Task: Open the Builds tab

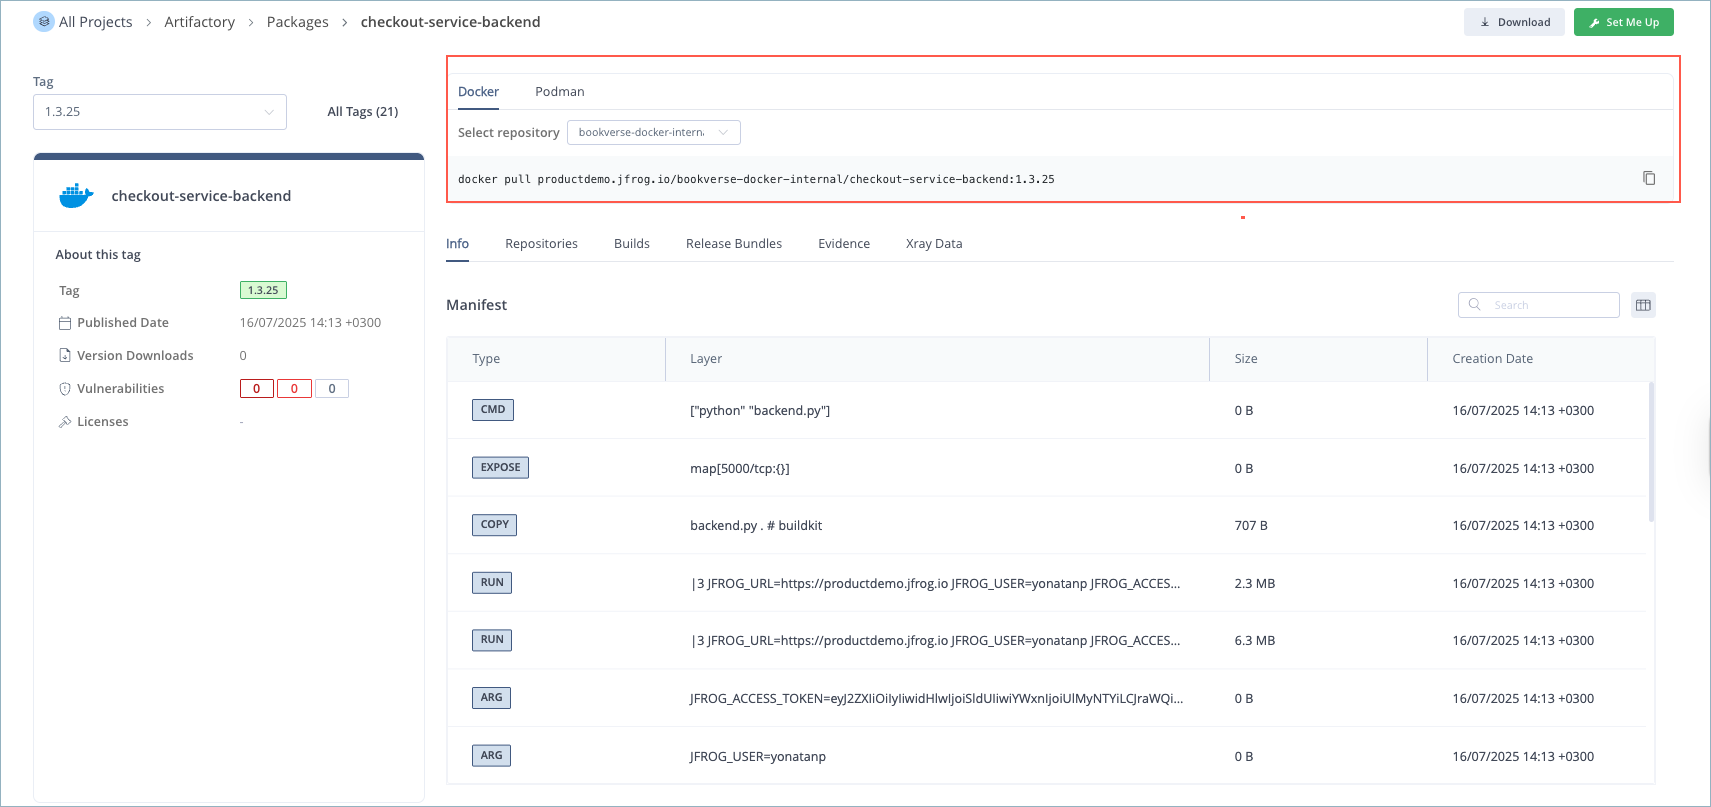Action: [x=632, y=243]
